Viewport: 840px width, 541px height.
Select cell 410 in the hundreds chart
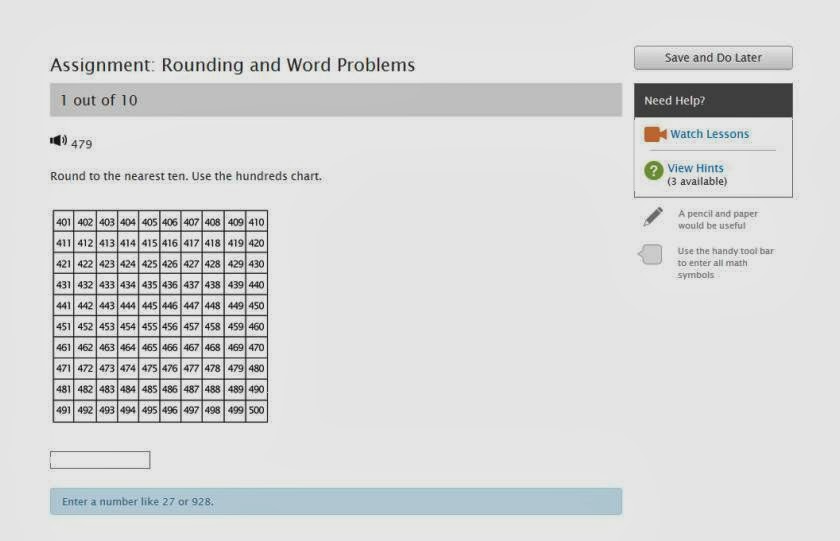click(x=257, y=222)
